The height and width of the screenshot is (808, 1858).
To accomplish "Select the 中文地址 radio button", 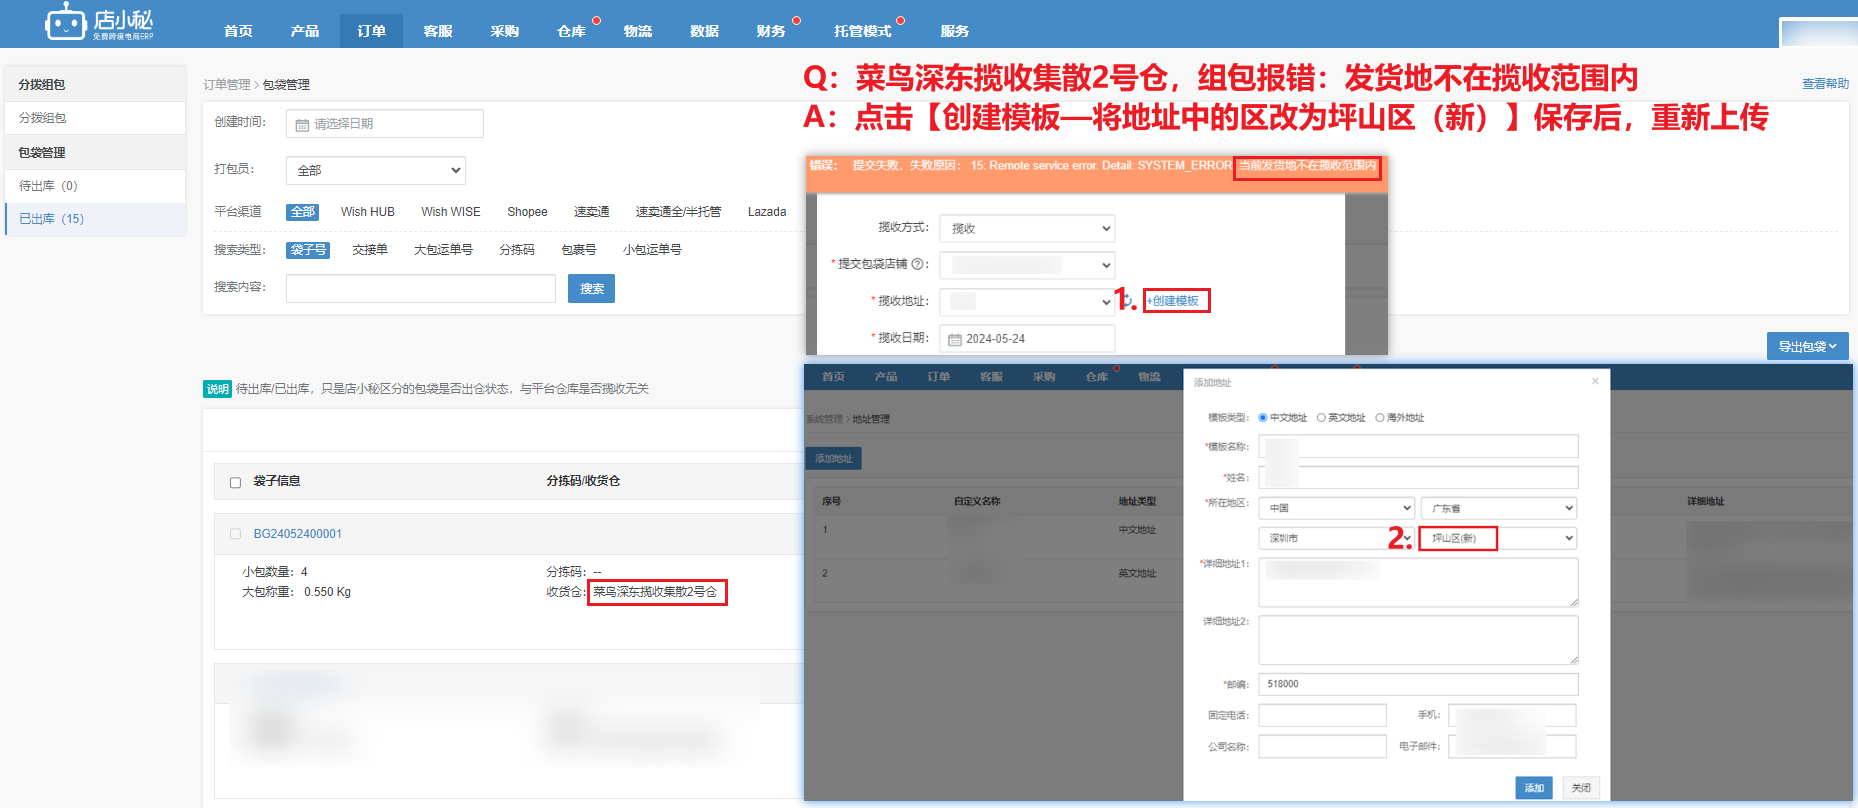I will pyautogui.click(x=1263, y=418).
